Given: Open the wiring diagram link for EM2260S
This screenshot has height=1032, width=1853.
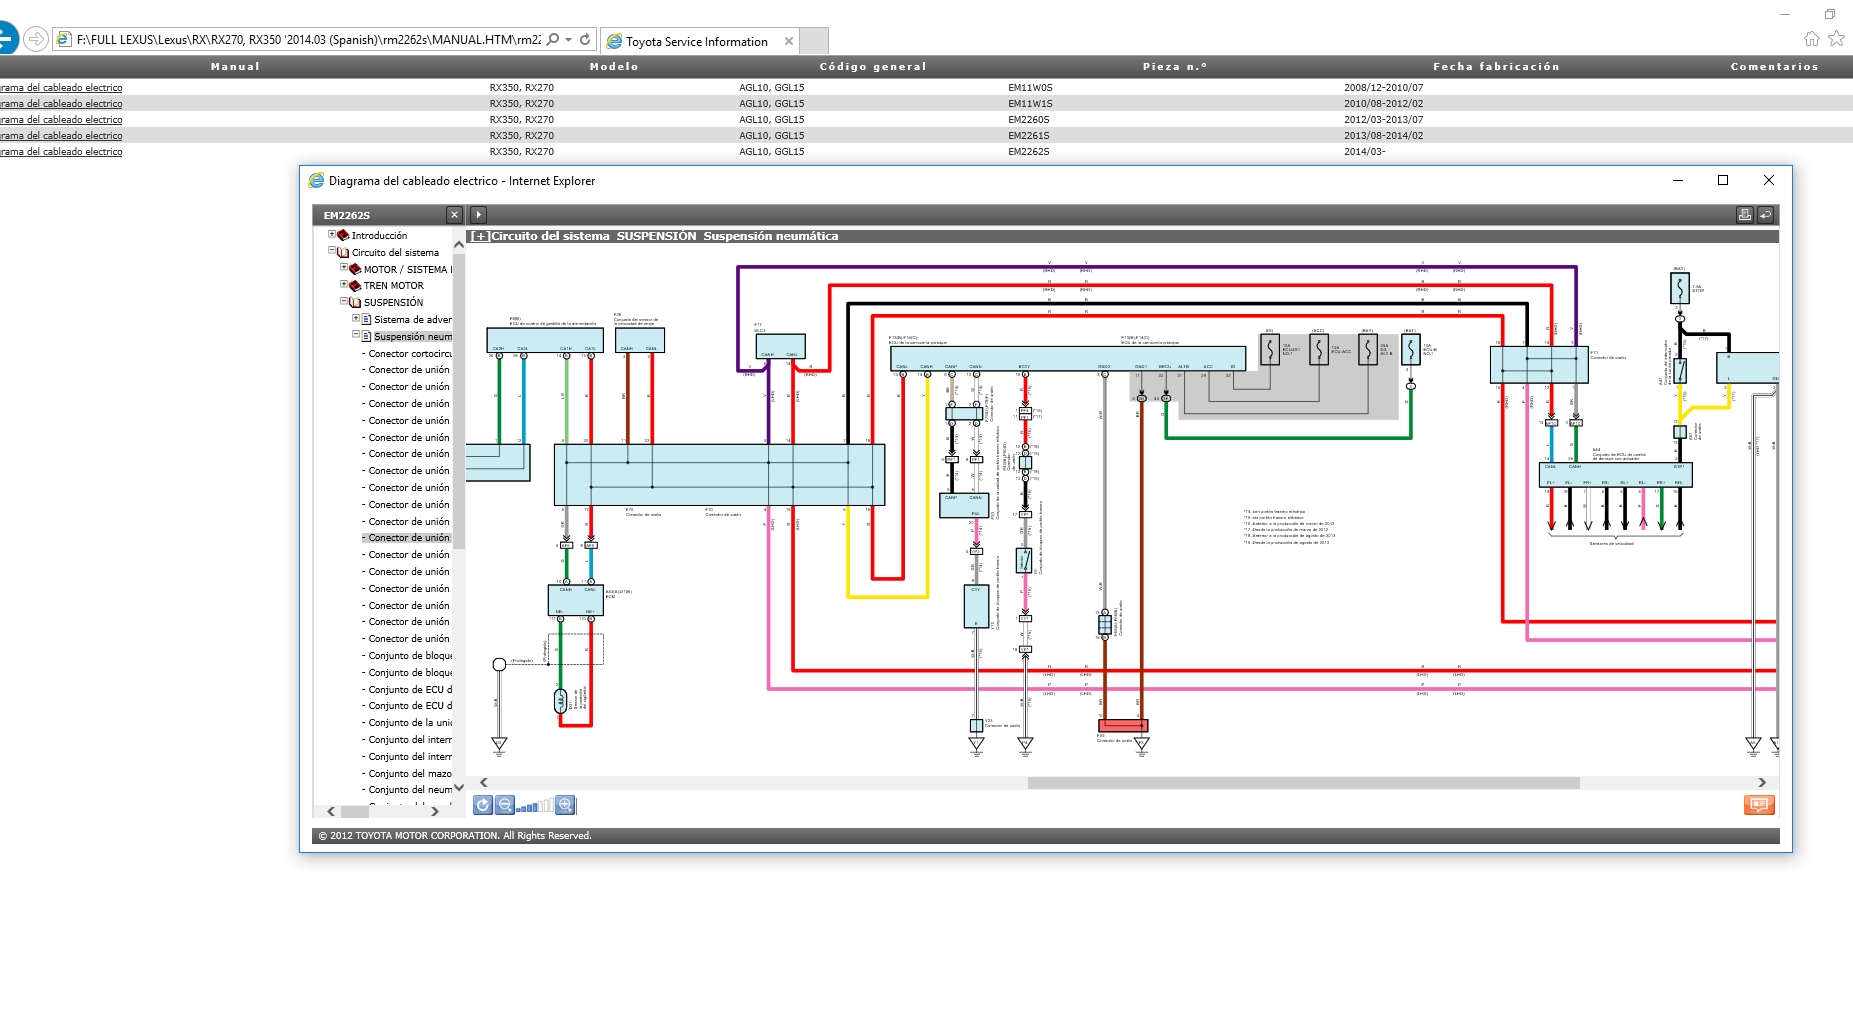Looking at the screenshot, I should tap(62, 120).
